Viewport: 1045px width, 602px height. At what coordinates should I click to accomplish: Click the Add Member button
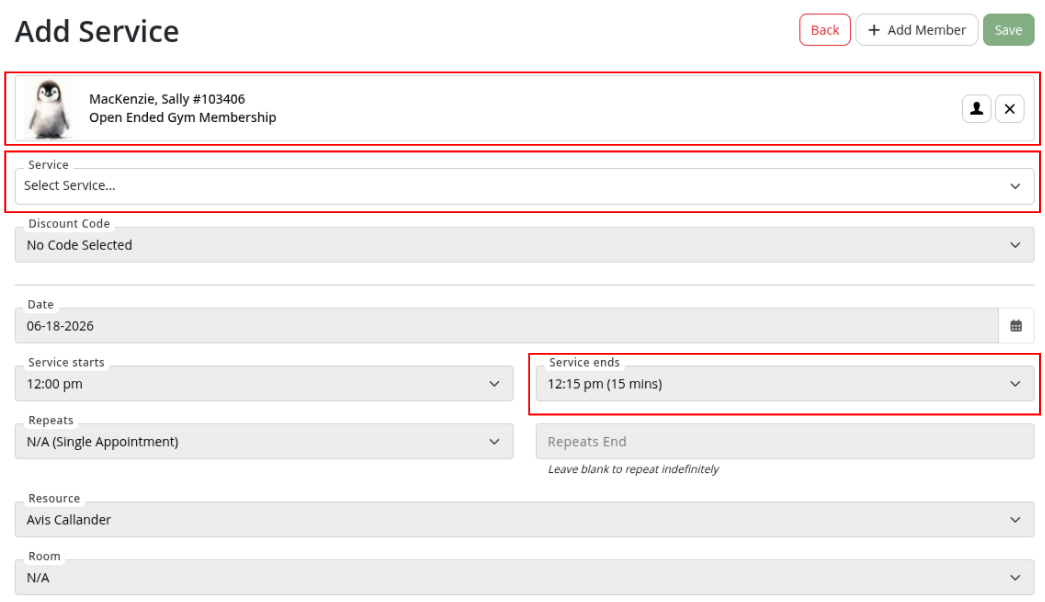click(x=916, y=30)
